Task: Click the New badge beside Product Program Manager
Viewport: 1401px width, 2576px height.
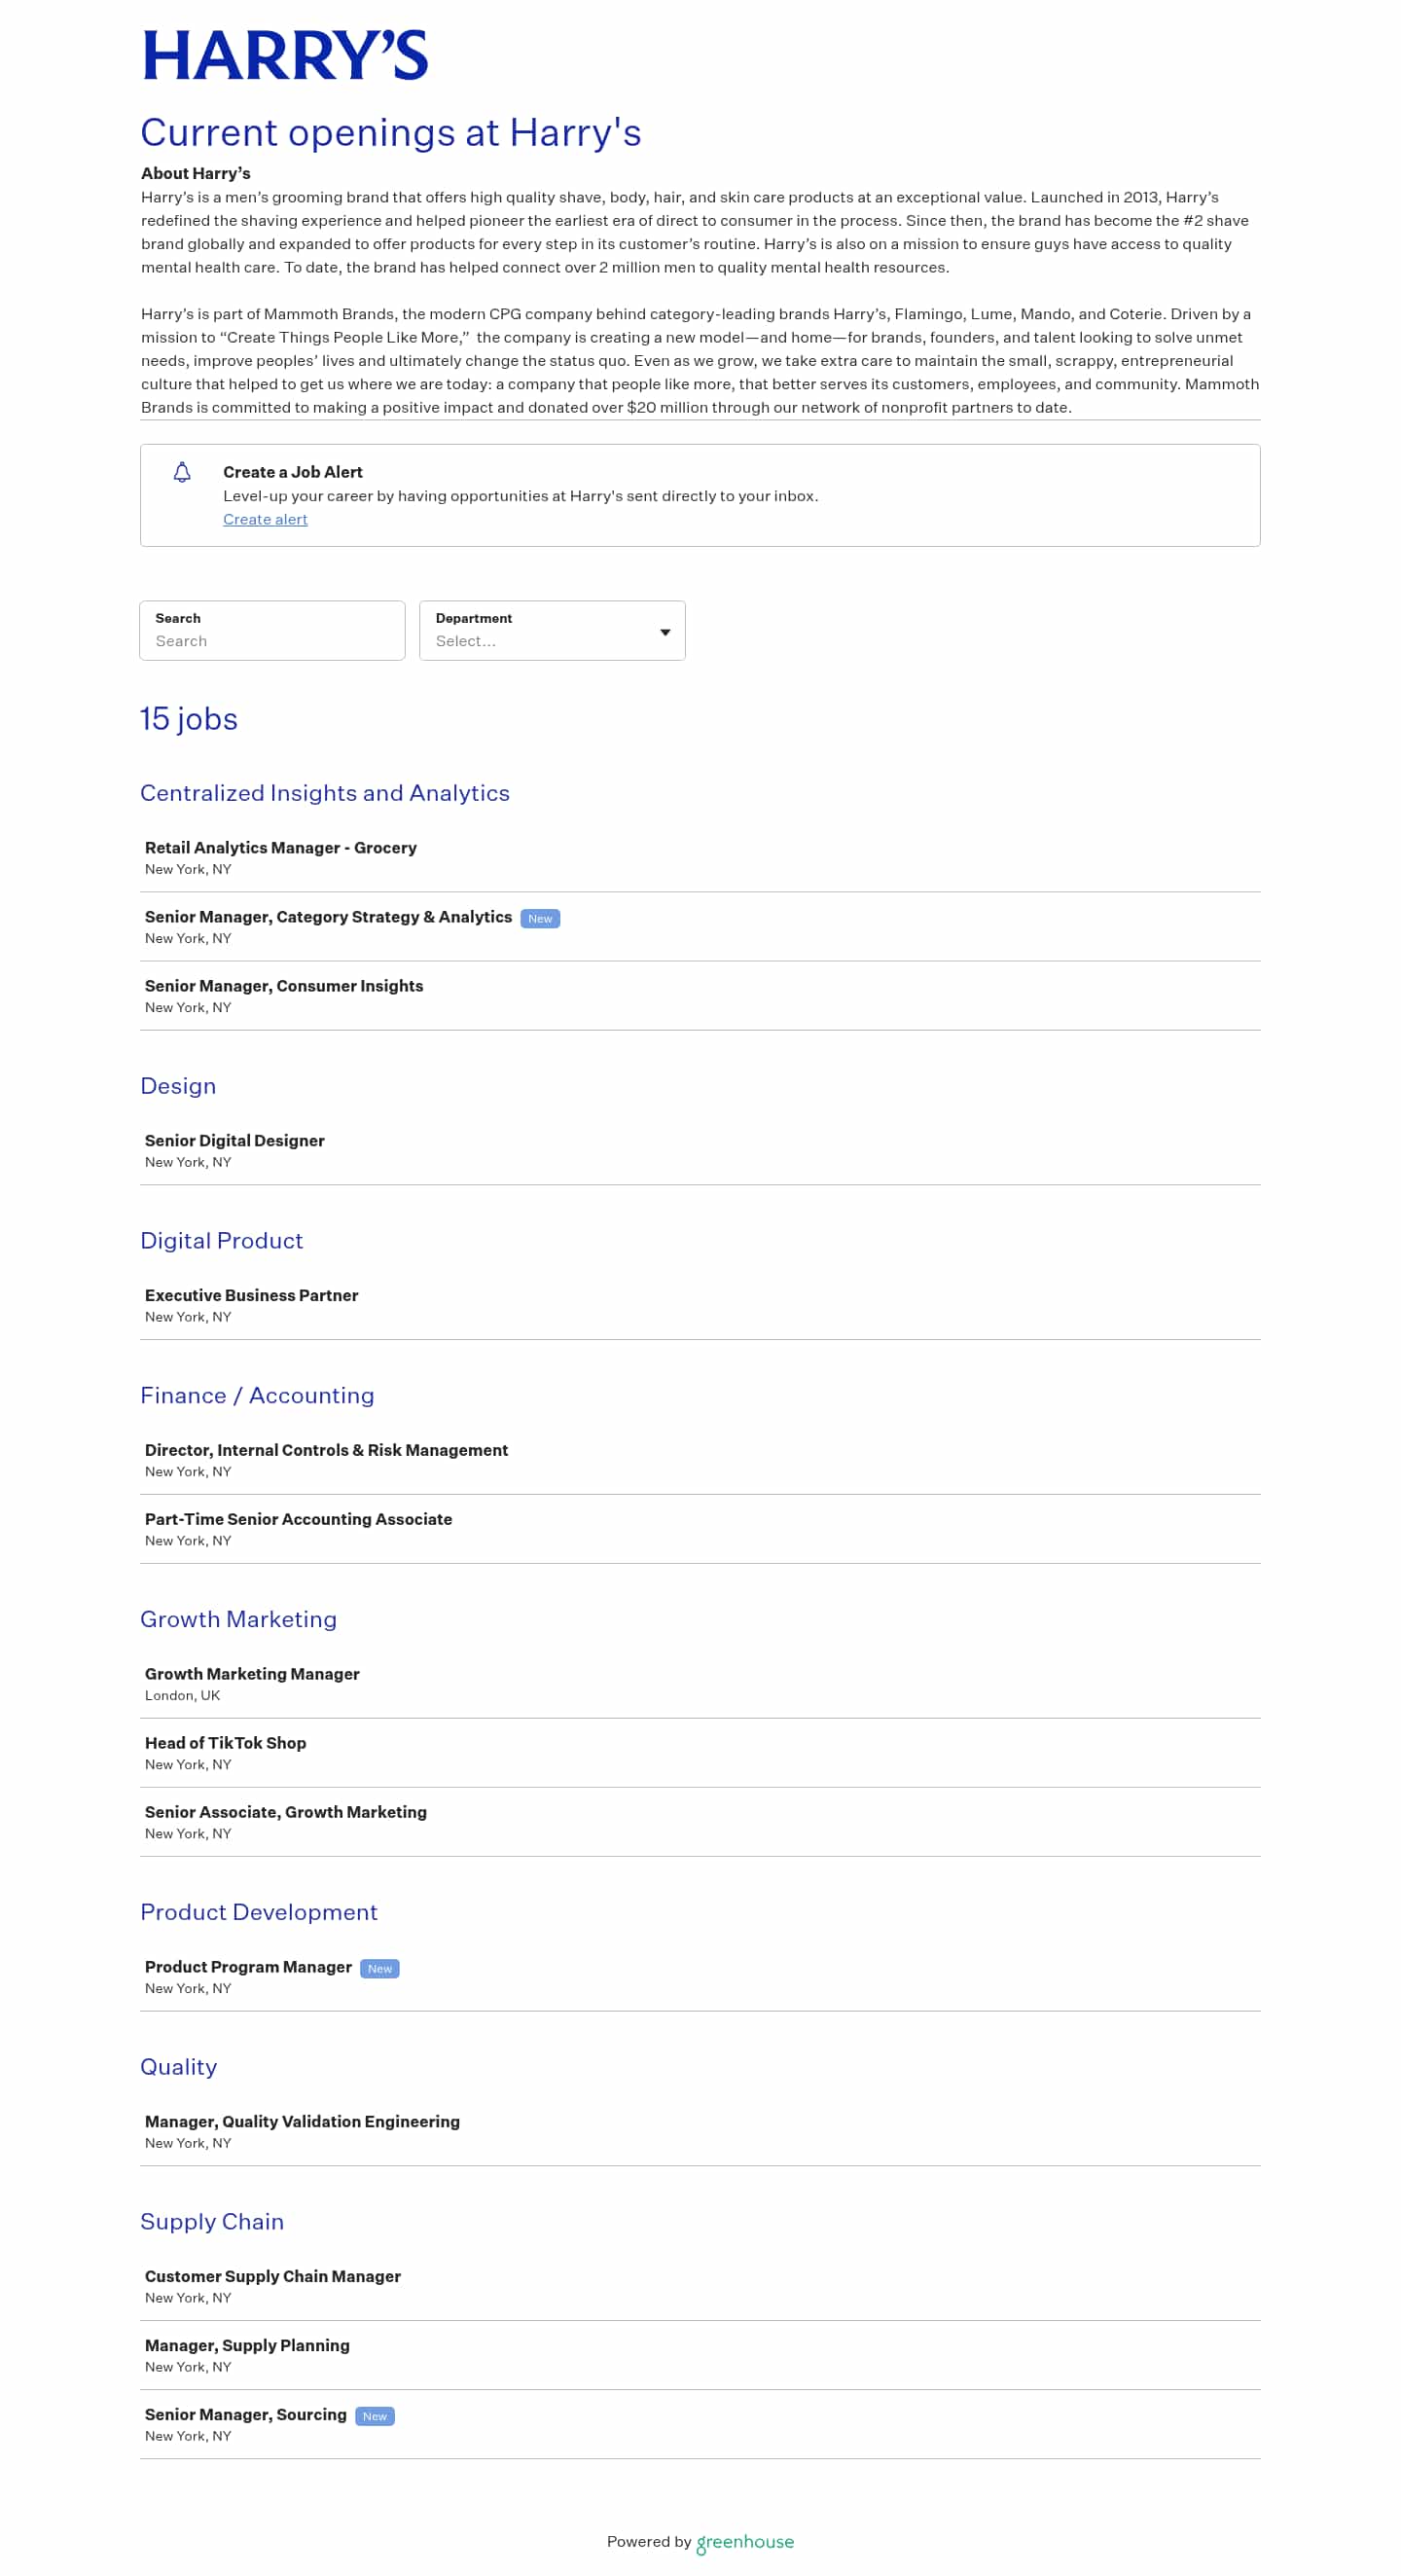Action: point(380,1968)
